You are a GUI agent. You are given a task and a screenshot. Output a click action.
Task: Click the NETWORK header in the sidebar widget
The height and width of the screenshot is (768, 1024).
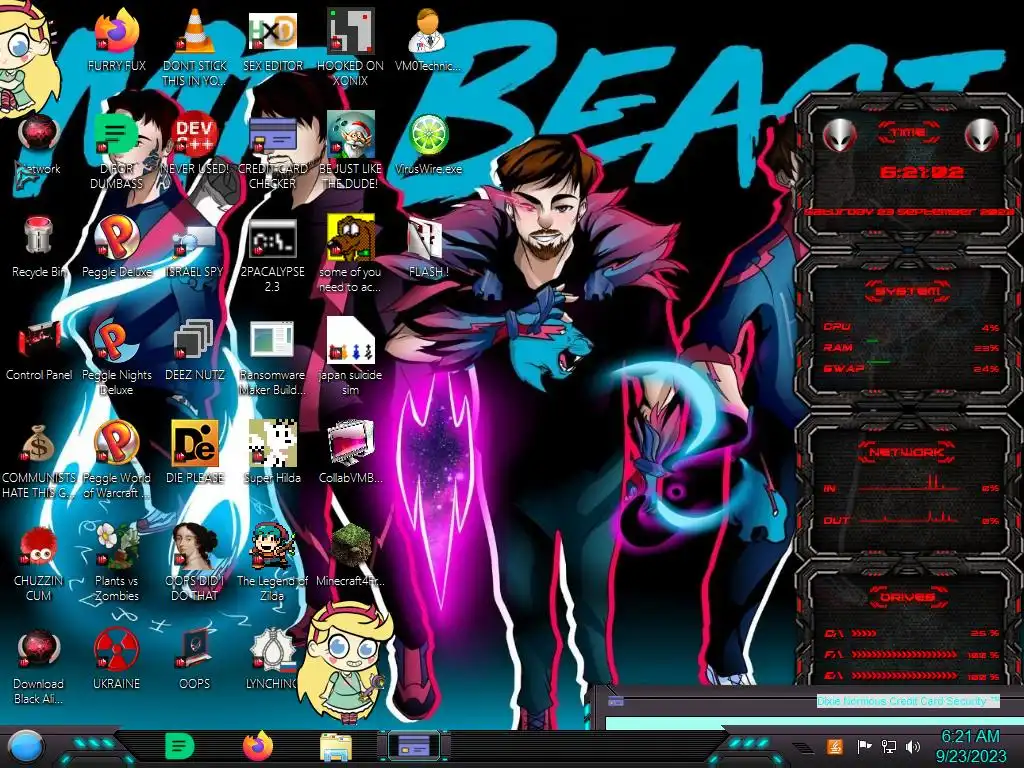pos(906,452)
